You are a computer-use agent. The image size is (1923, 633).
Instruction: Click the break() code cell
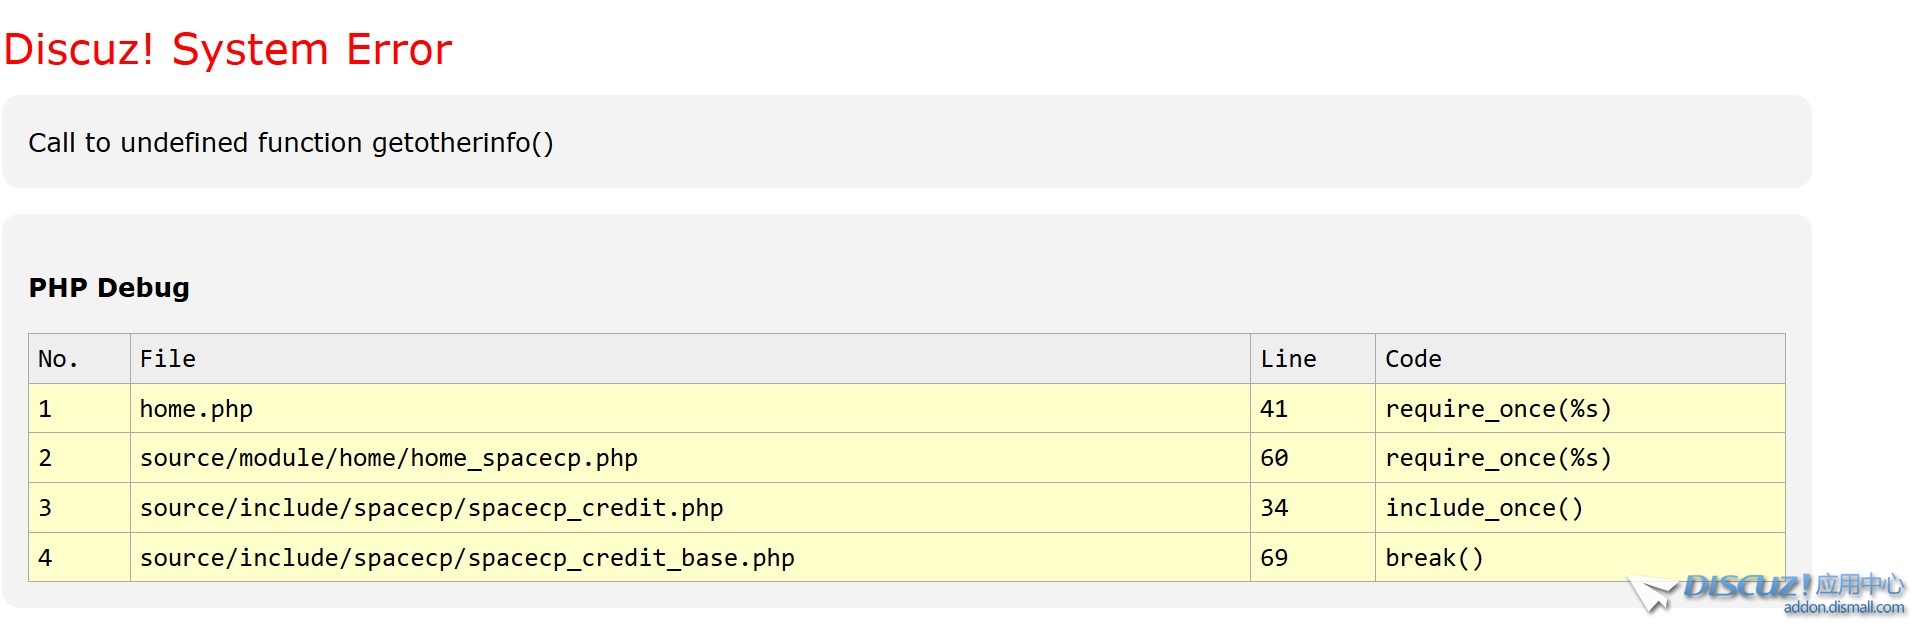tap(1434, 558)
